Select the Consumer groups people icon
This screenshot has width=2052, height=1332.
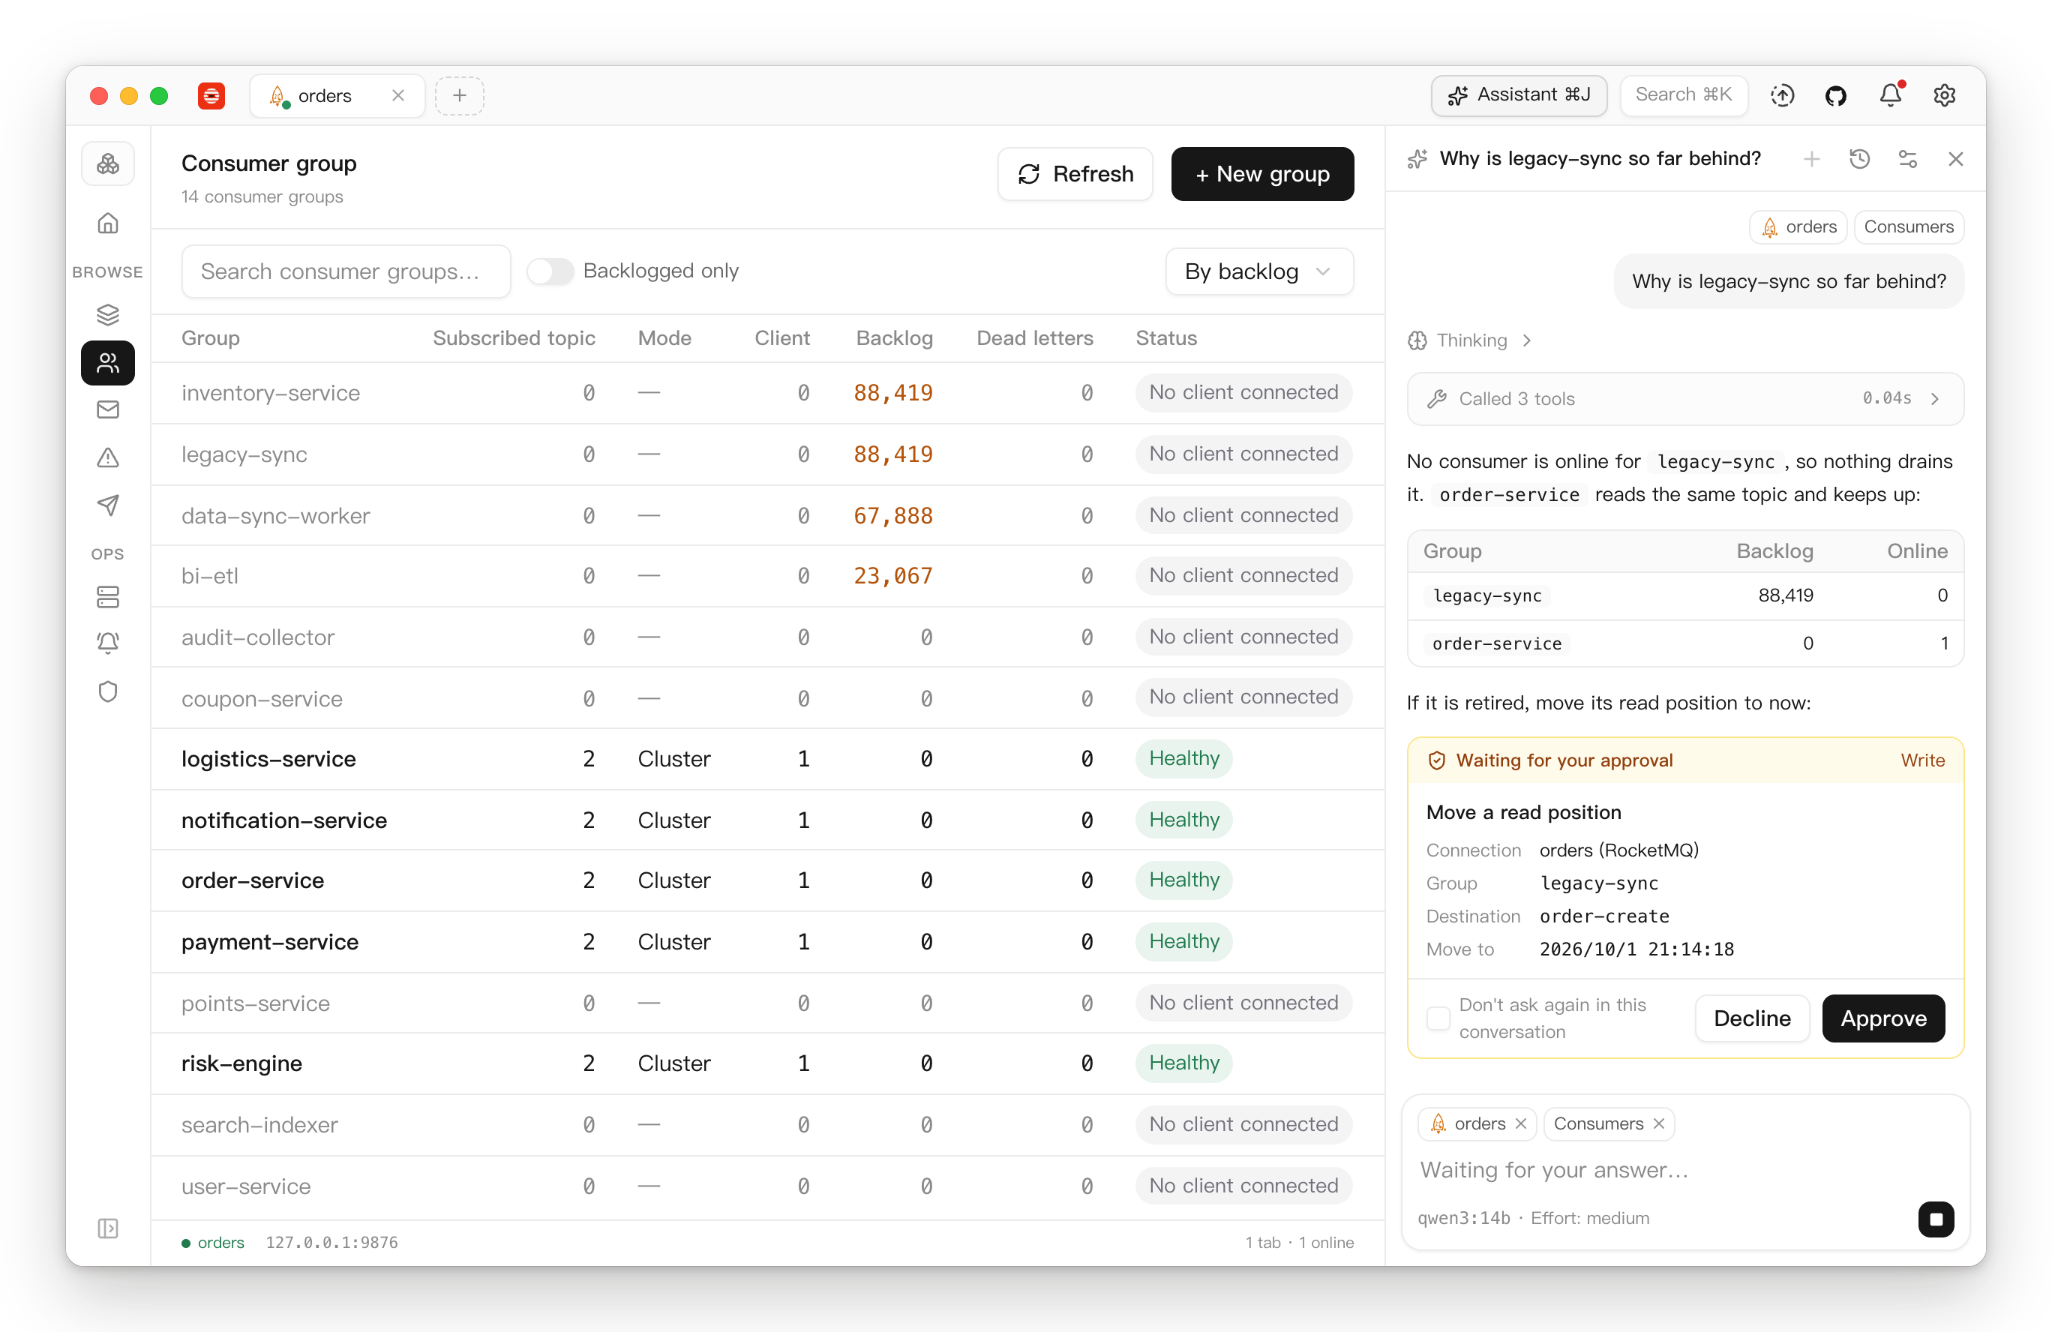pyautogui.click(x=108, y=363)
